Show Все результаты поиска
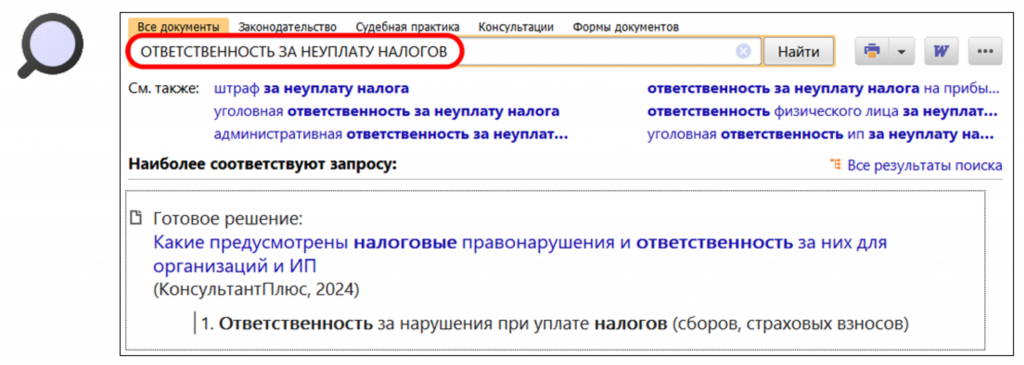The width and height of the screenshot is (1024, 365). (925, 166)
